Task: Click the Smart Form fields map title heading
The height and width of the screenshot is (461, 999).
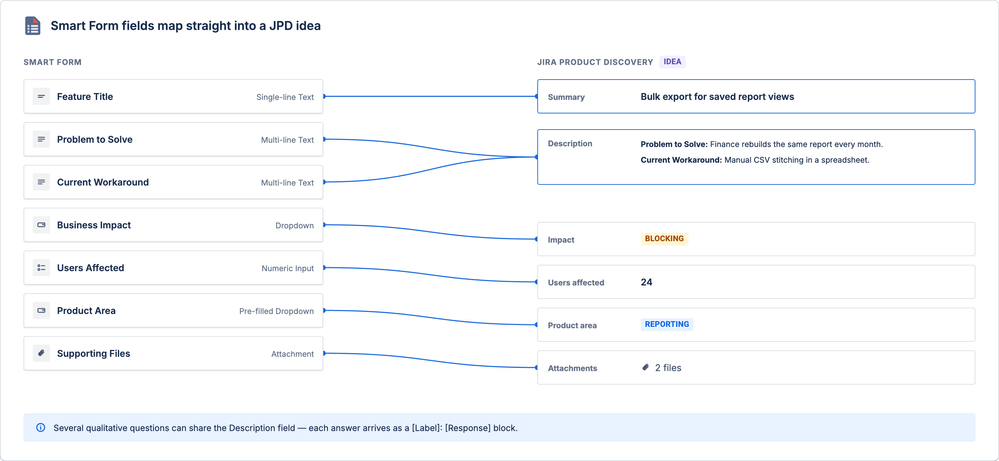Action: pyautogui.click(x=185, y=26)
